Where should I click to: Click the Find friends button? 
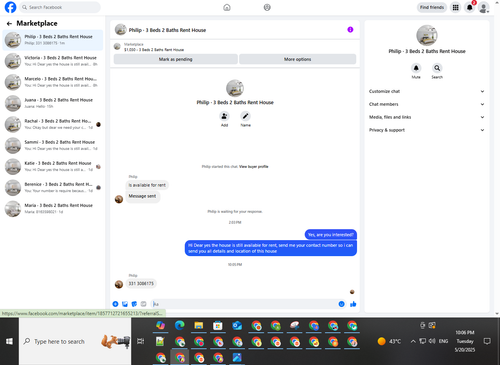pyautogui.click(x=432, y=7)
